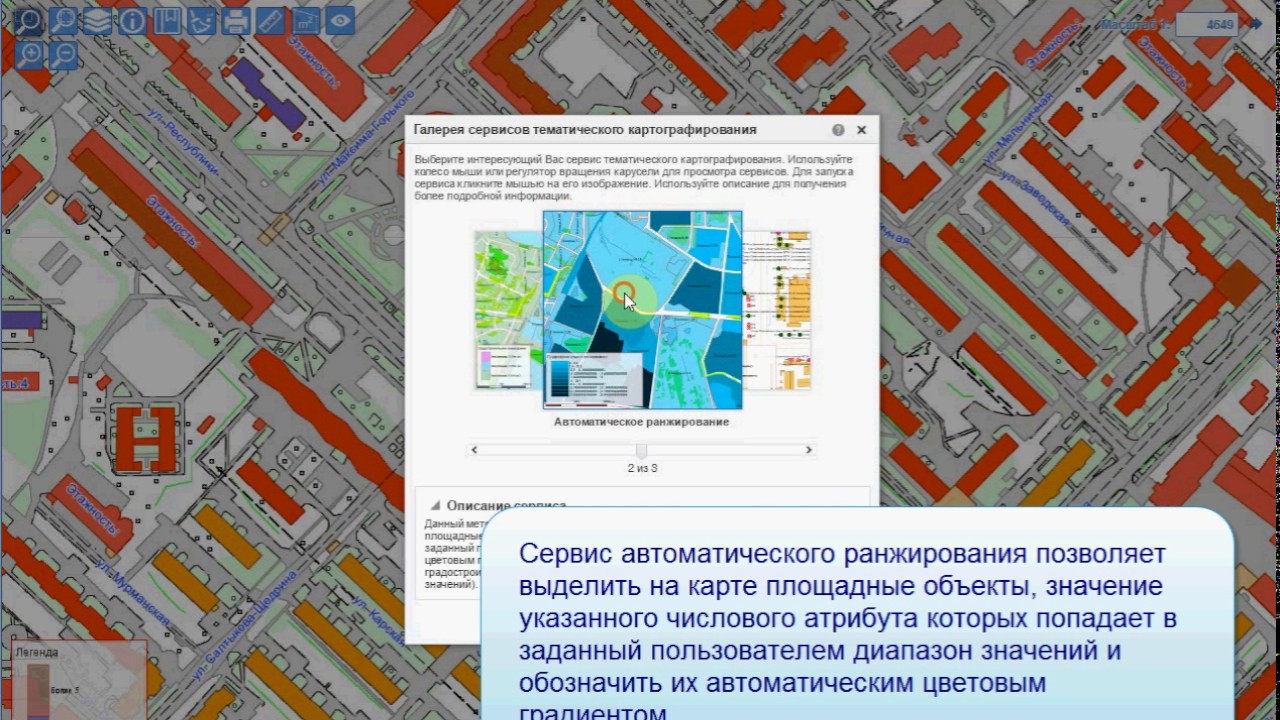
Task: Open the map layers panel
Action: click(x=97, y=19)
